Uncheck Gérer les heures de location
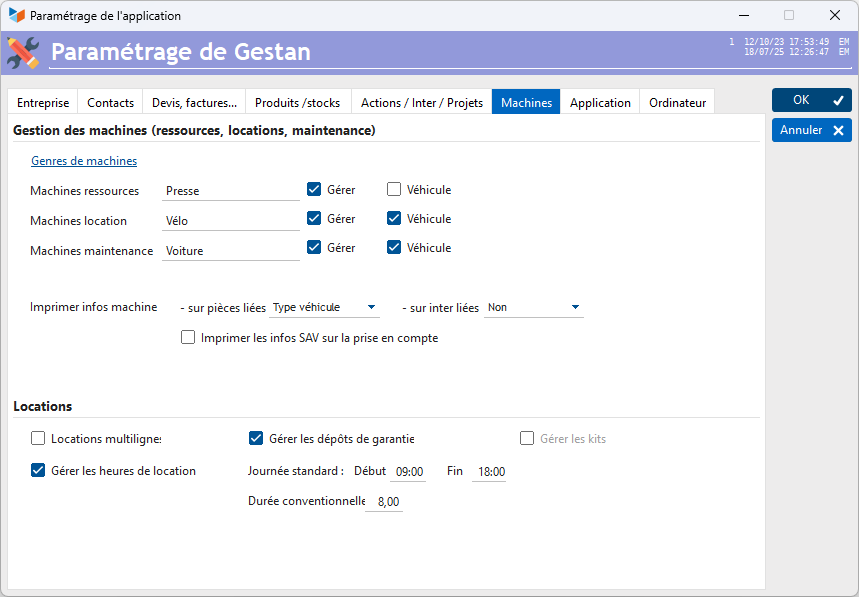This screenshot has width=859, height=597. 38,470
